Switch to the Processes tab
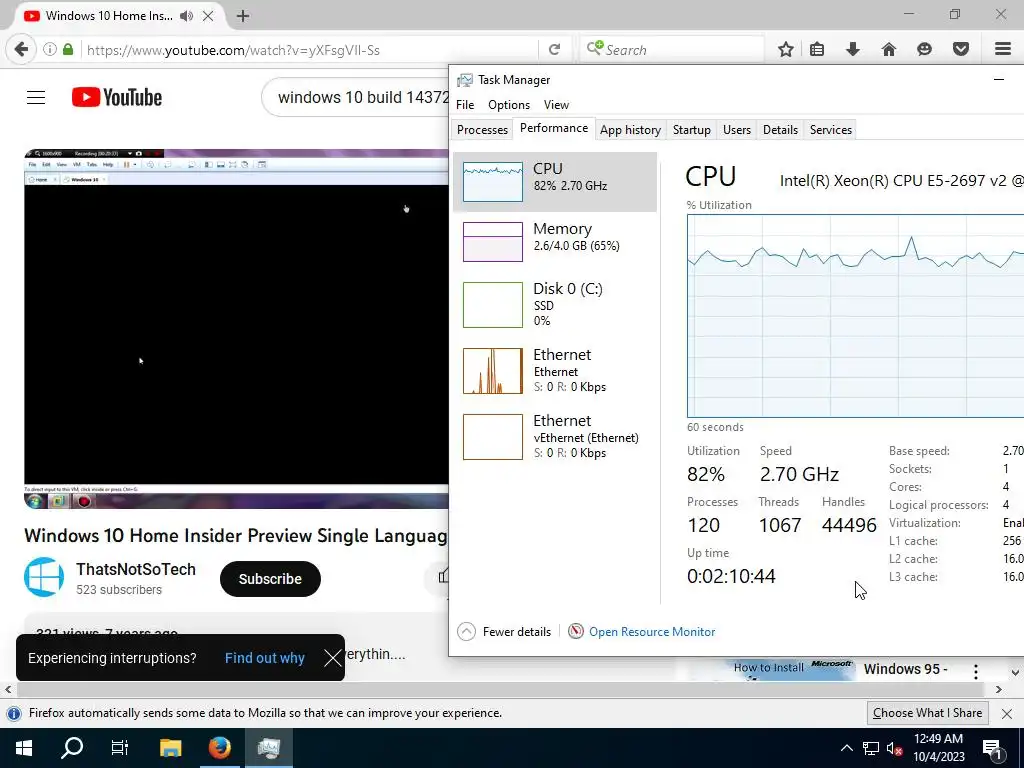 (x=482, y=130)
